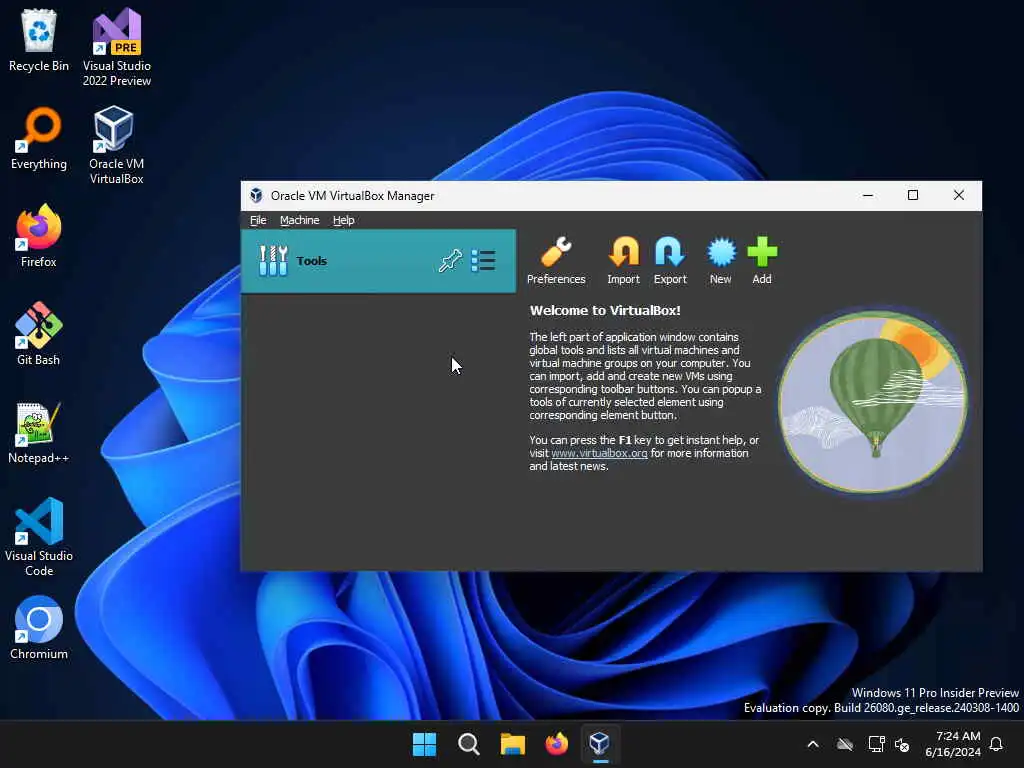Viewport: 1024px width, 768px height.
Task: Select the Git Bash desktop shortcut
Action: point(39,334)
